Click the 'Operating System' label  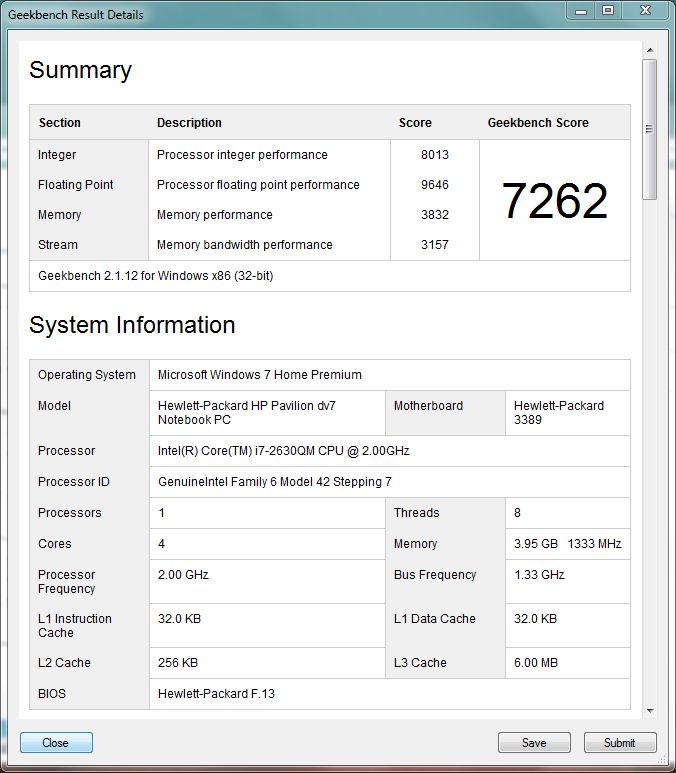[x=87, y=375]
